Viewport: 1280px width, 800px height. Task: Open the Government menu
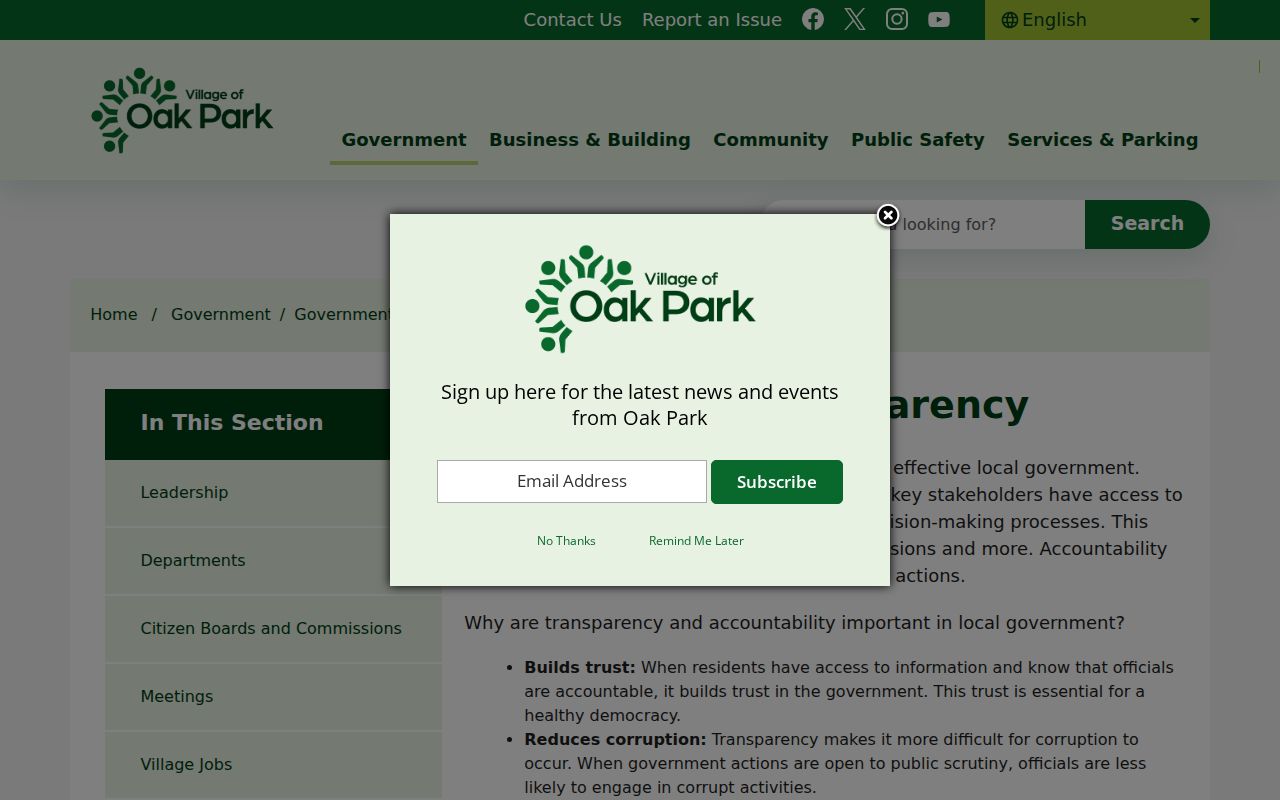tap(404, 140)
